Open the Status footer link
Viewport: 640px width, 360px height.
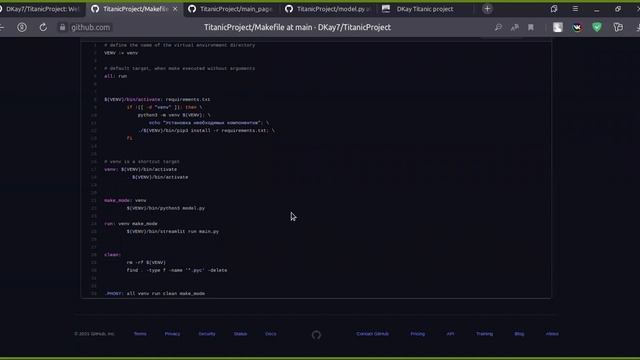coord(240,334)
